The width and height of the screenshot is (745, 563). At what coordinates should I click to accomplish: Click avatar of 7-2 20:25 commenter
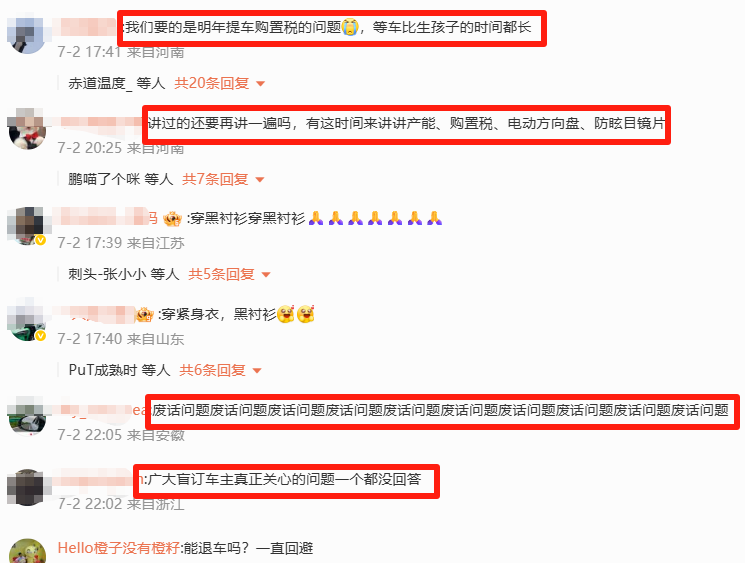27,129
